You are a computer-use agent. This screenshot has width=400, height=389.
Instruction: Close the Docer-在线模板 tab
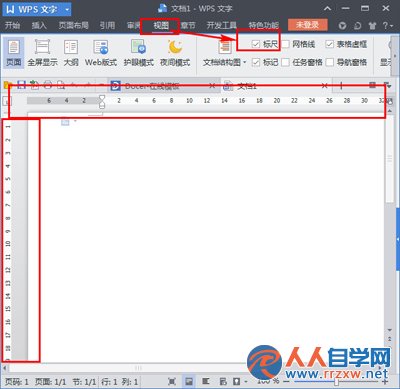[212, 86]
